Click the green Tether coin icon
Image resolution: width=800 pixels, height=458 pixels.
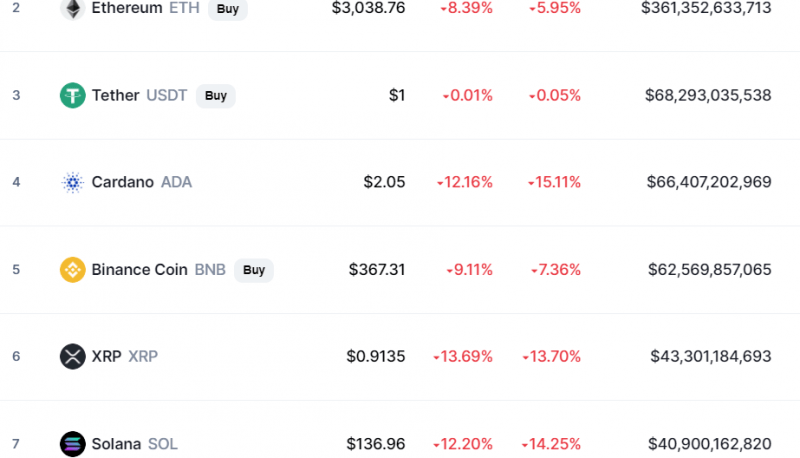[x=73, y=95]
